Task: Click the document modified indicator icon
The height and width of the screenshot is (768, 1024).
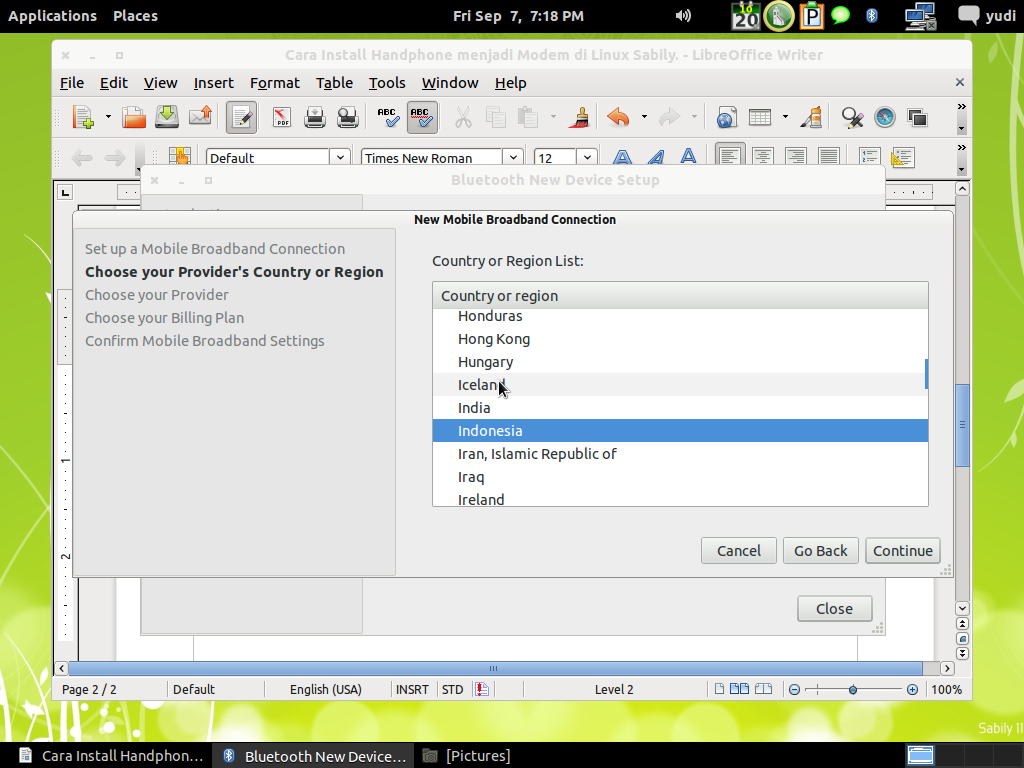Action: pos(481,690)
